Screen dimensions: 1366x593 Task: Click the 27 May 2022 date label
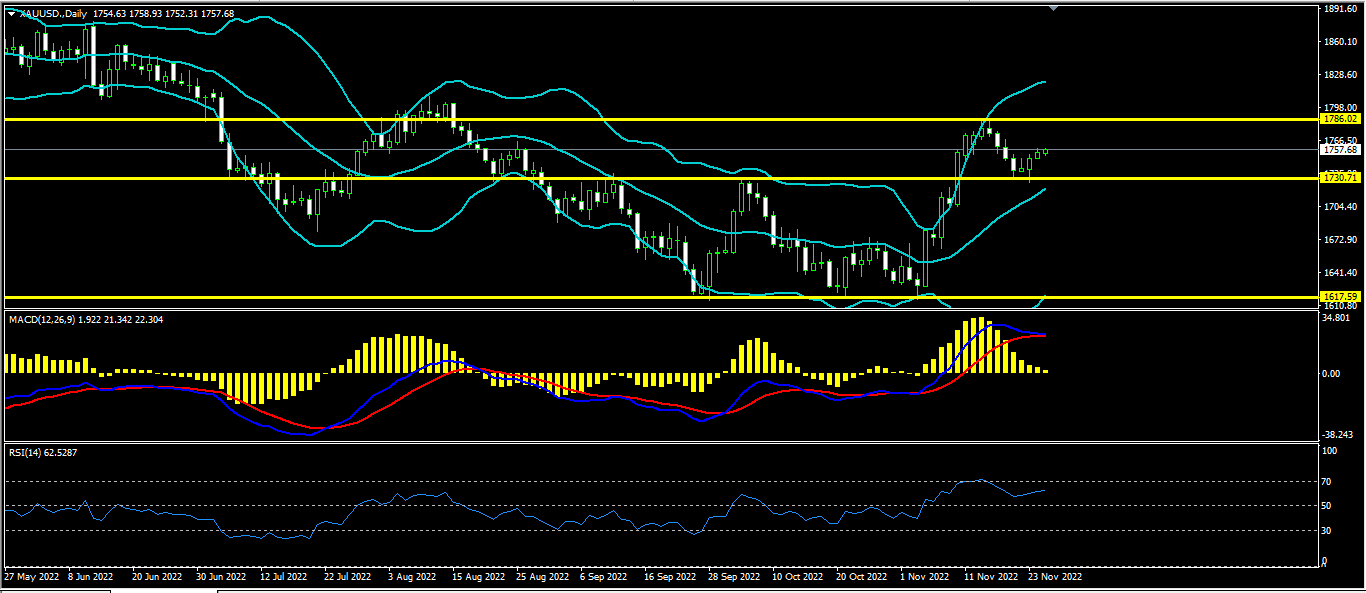(x=31, y=577)
